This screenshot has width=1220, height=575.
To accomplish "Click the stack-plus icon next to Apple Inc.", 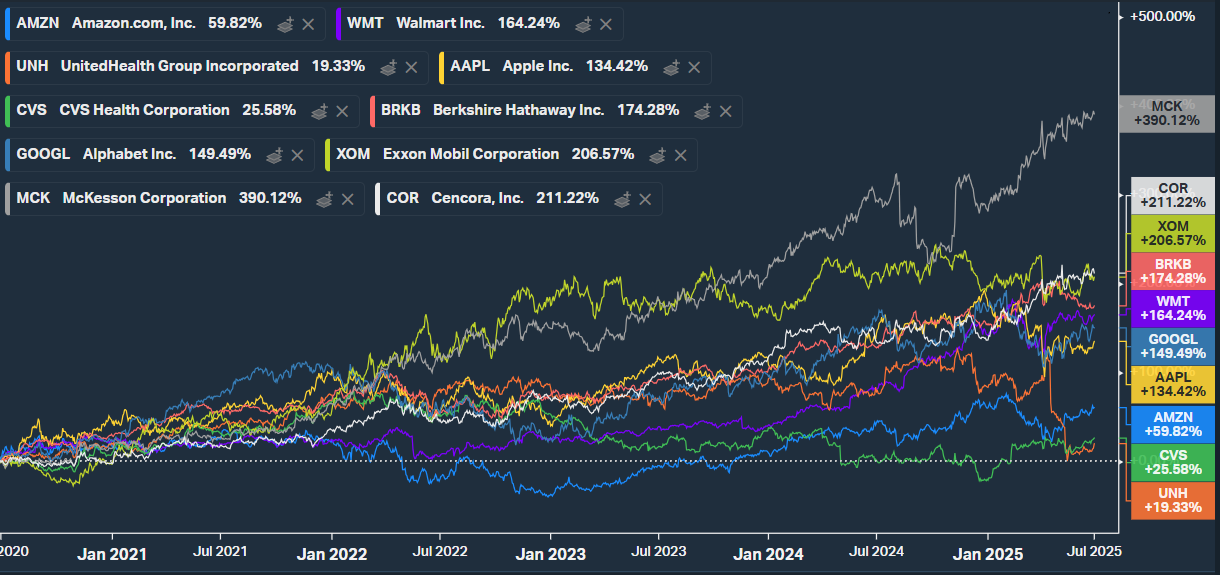I will pos(672,67).
